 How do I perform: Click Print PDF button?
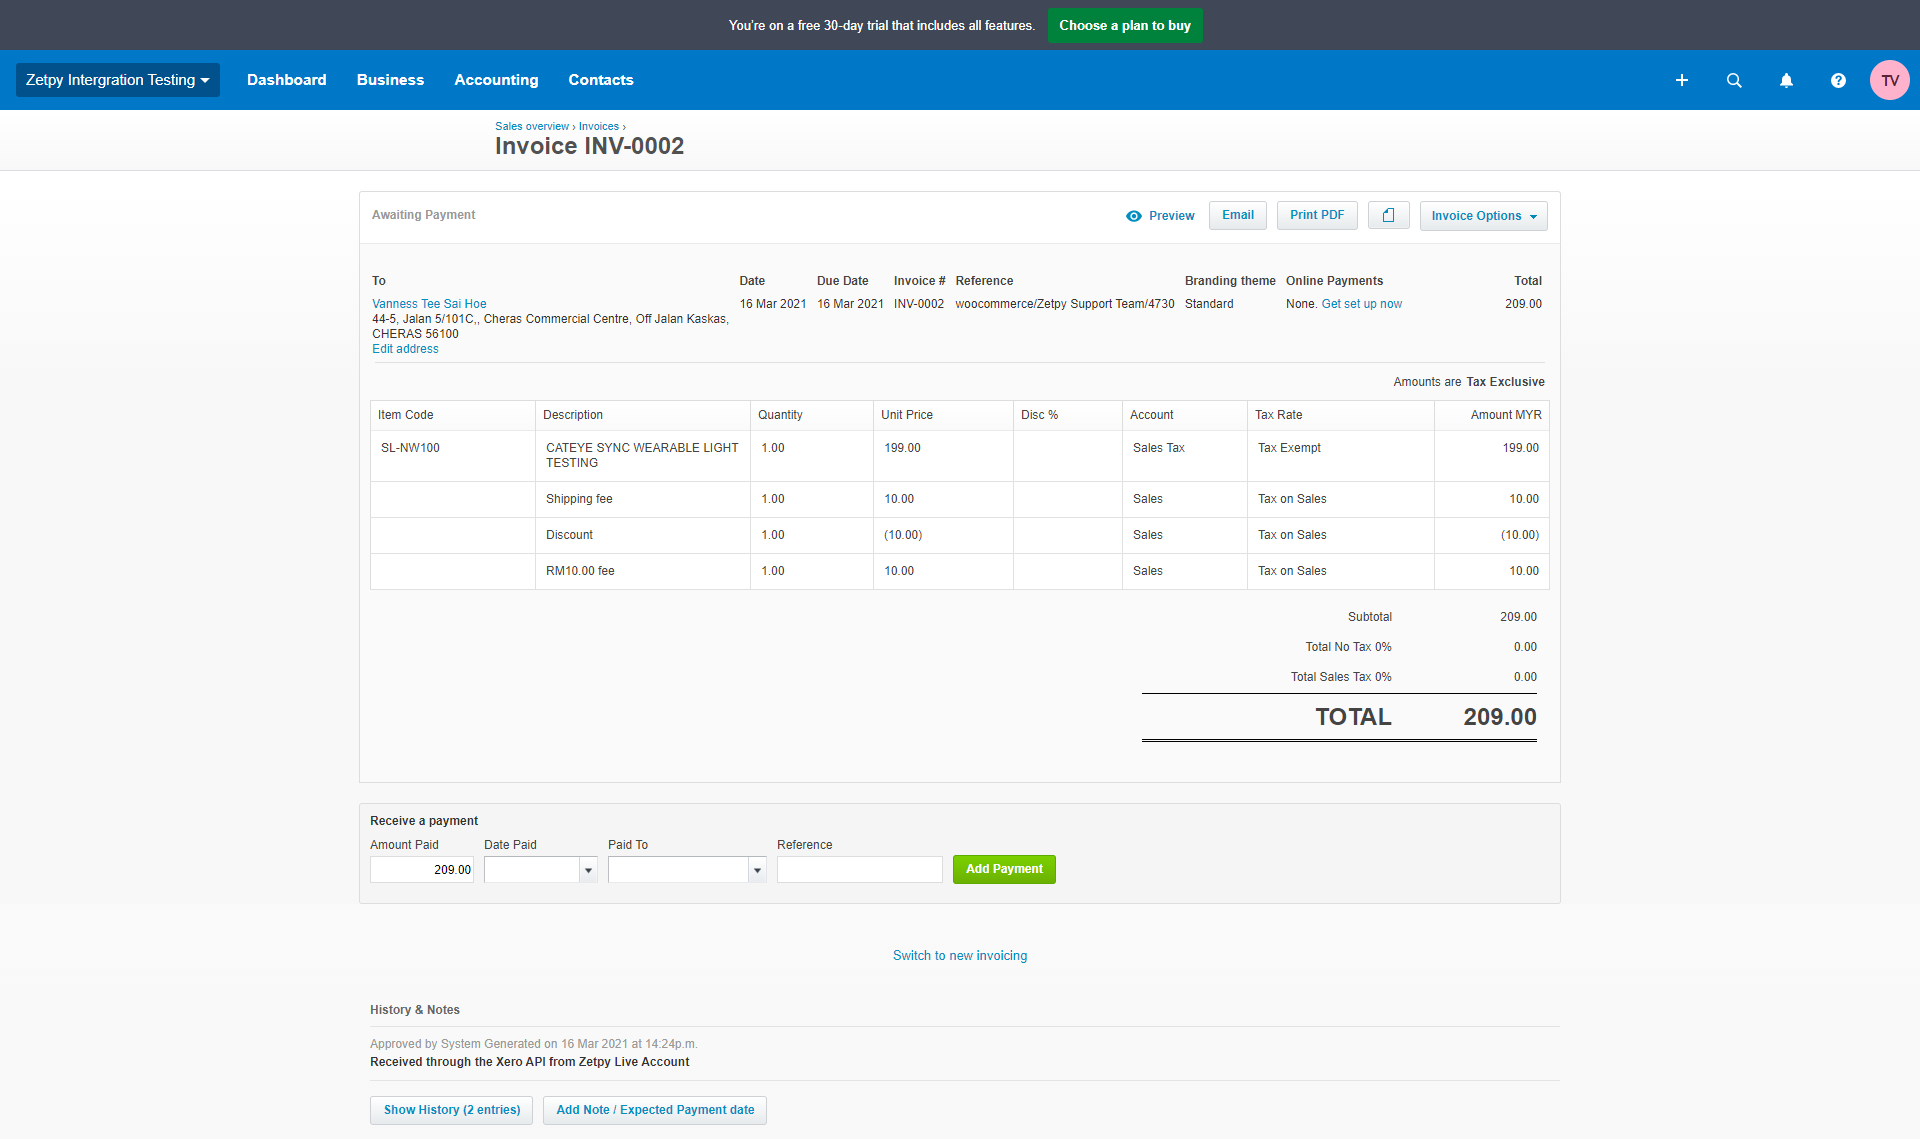[x=1316, y=215]
